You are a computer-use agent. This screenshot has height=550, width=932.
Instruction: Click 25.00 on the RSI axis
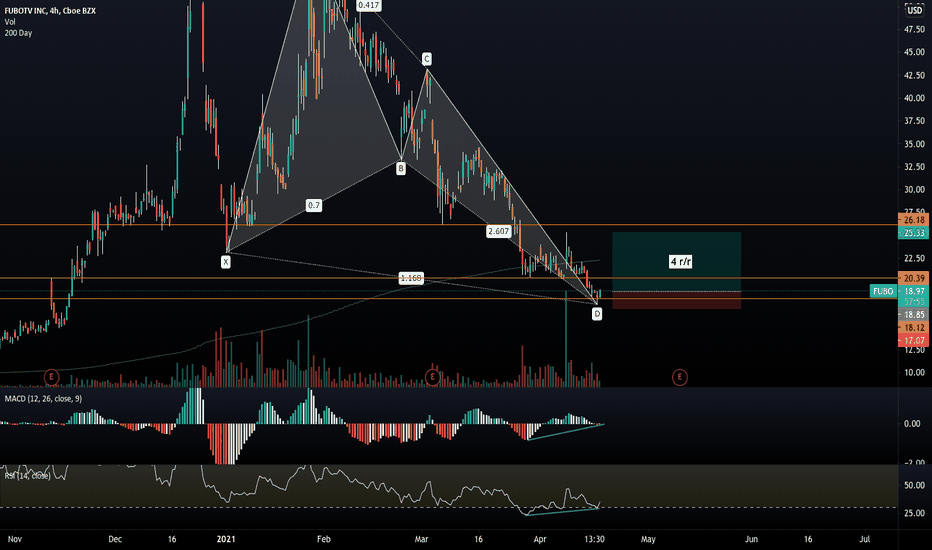tap(914, 513)
